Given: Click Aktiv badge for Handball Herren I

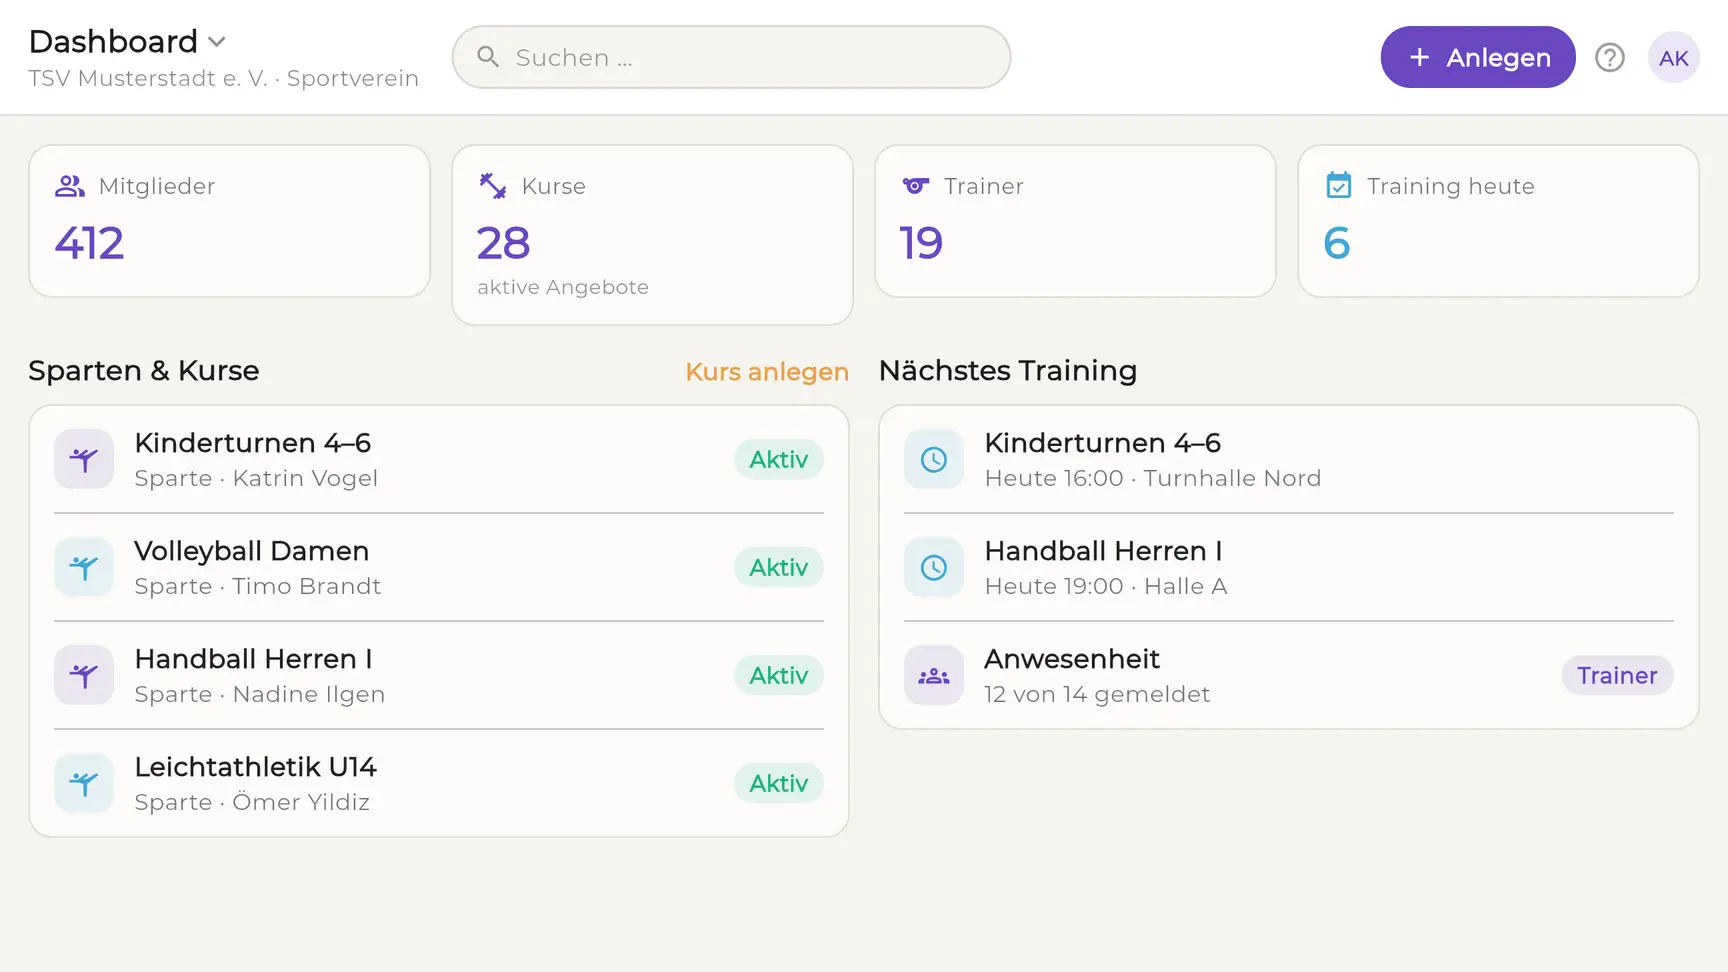Looking at the screenshot, I should [x=779, y=675].
